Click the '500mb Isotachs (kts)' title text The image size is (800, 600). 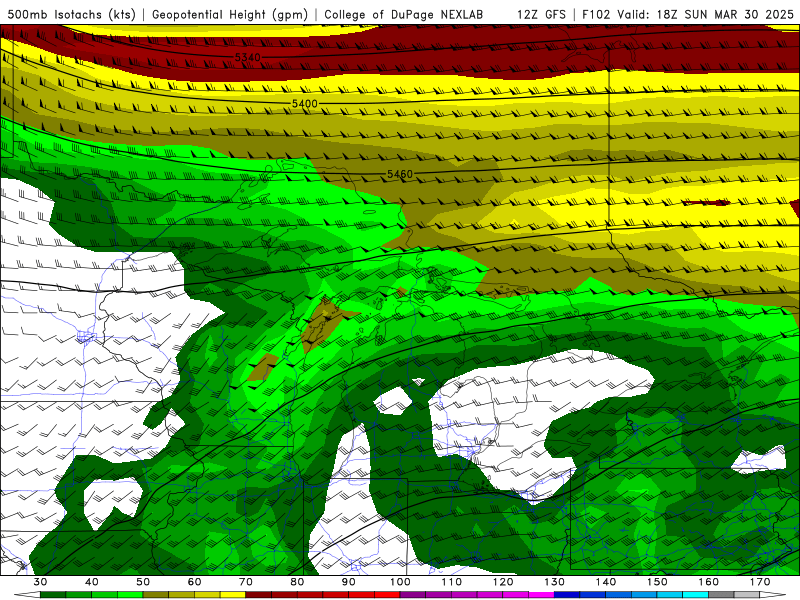pos(71,15)
